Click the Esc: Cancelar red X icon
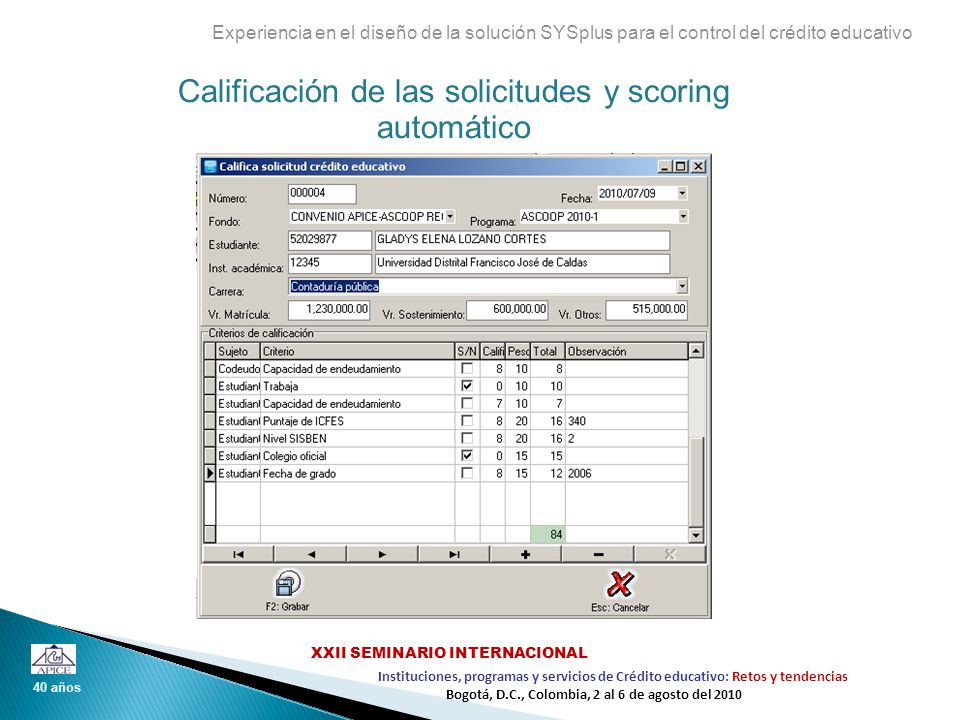The image size is (960, 720). pos(620,583)
